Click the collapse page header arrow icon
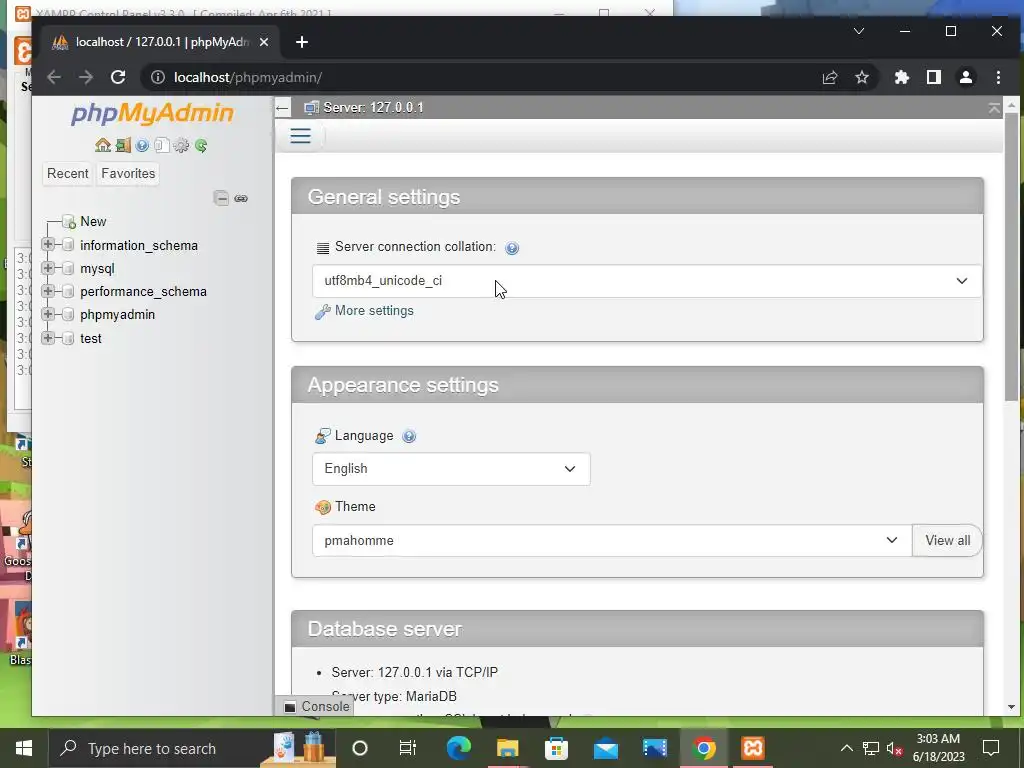This screenshot has width=1024, height=768. click(994, 108)
